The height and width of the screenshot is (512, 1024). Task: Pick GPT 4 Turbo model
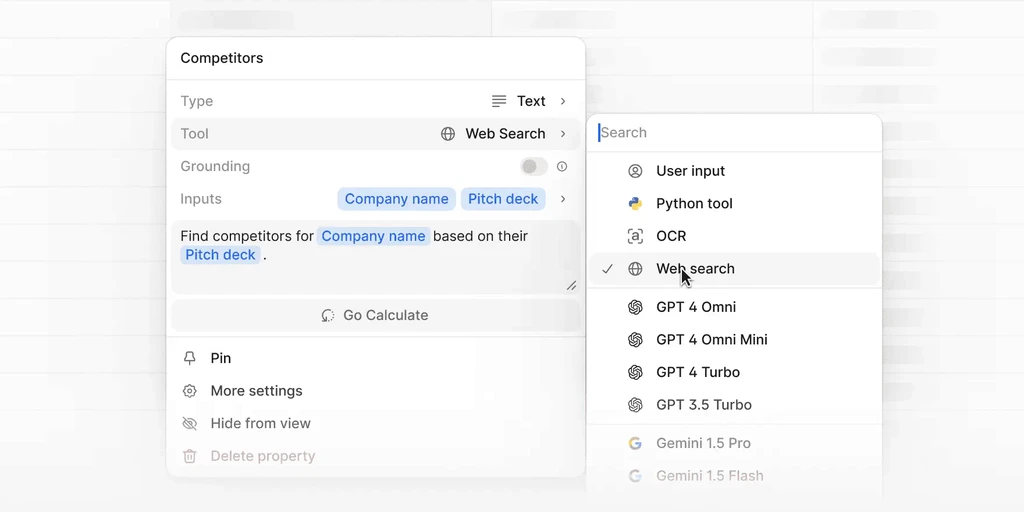734,372
